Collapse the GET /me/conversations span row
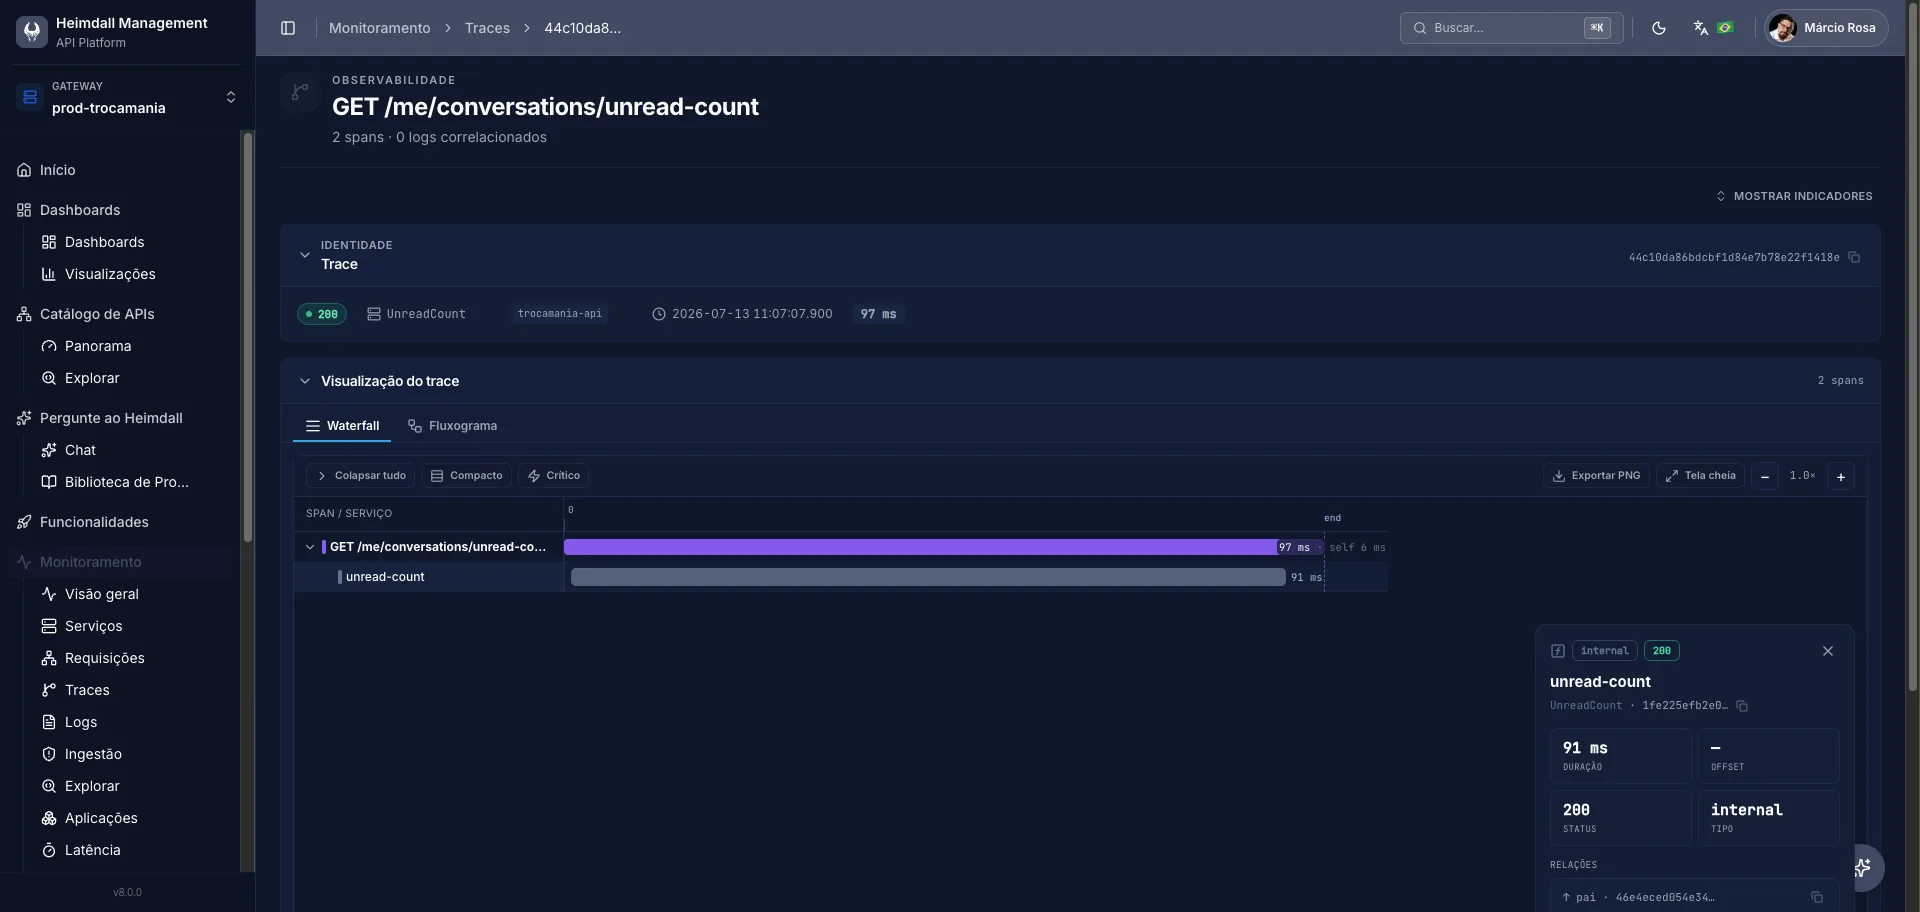The width and height of the screenshot is (1920, 912). click(310, 547)
